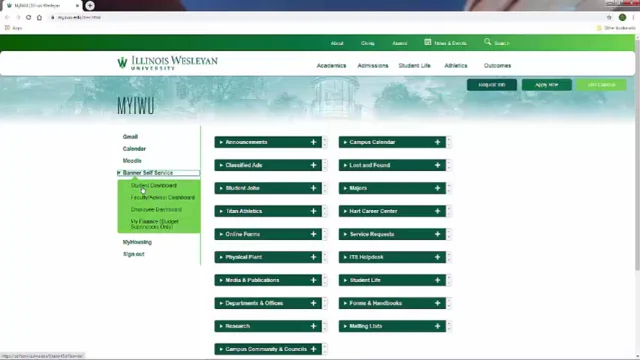
Task: Expand the Titan Athletics section
Action: coord(268,211)
